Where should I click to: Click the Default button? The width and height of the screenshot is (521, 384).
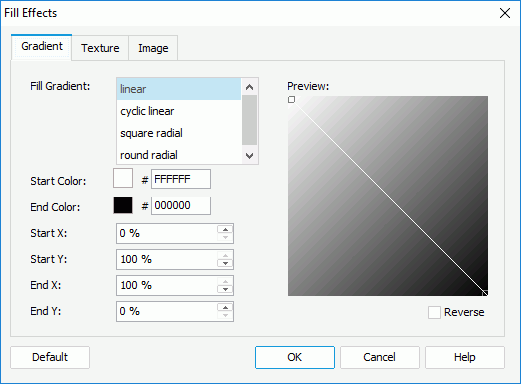click(50, 357)
